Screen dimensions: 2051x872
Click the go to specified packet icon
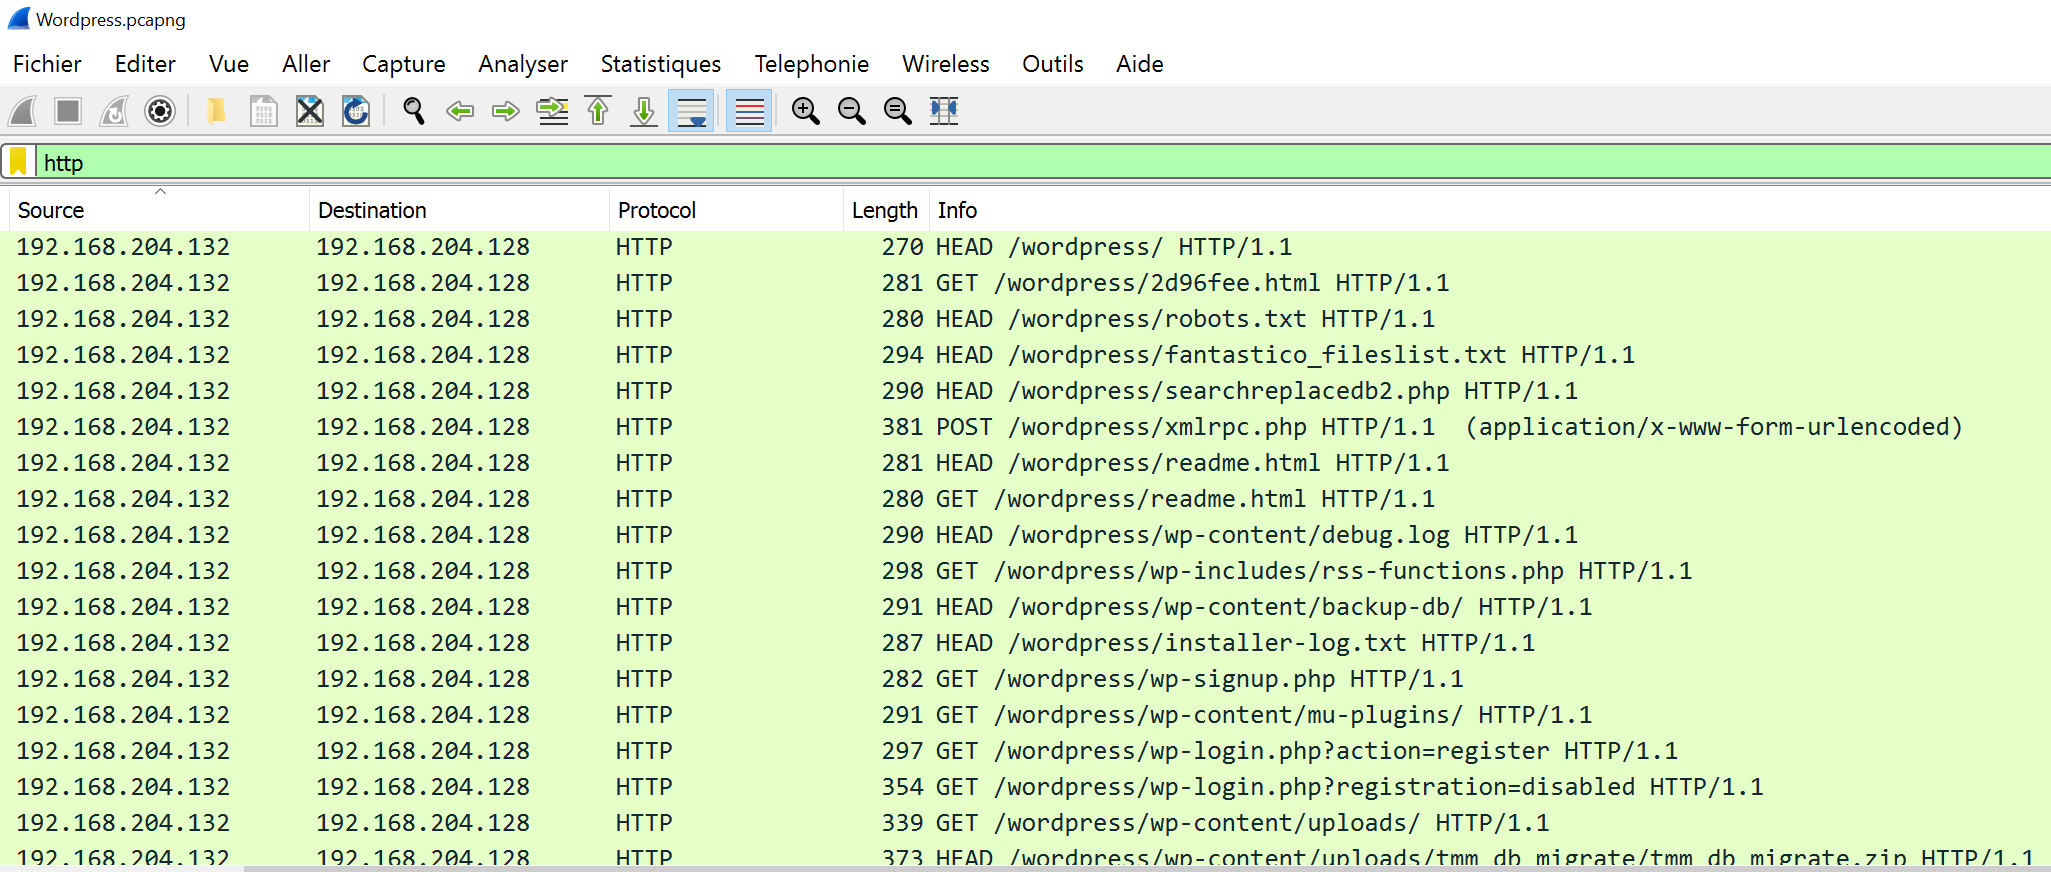552,111
